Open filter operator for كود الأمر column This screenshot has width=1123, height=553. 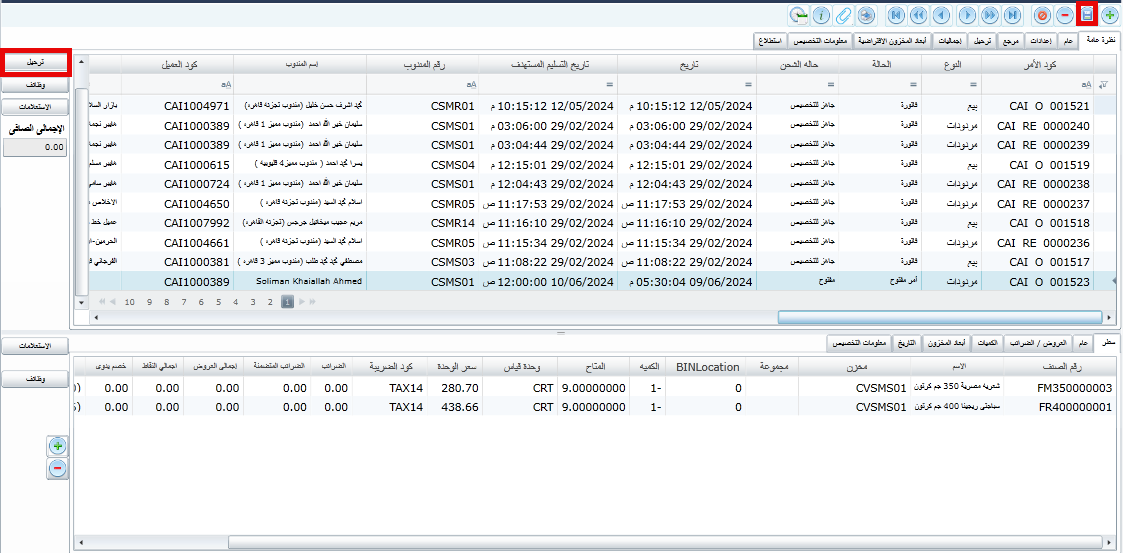[1085, 84]
